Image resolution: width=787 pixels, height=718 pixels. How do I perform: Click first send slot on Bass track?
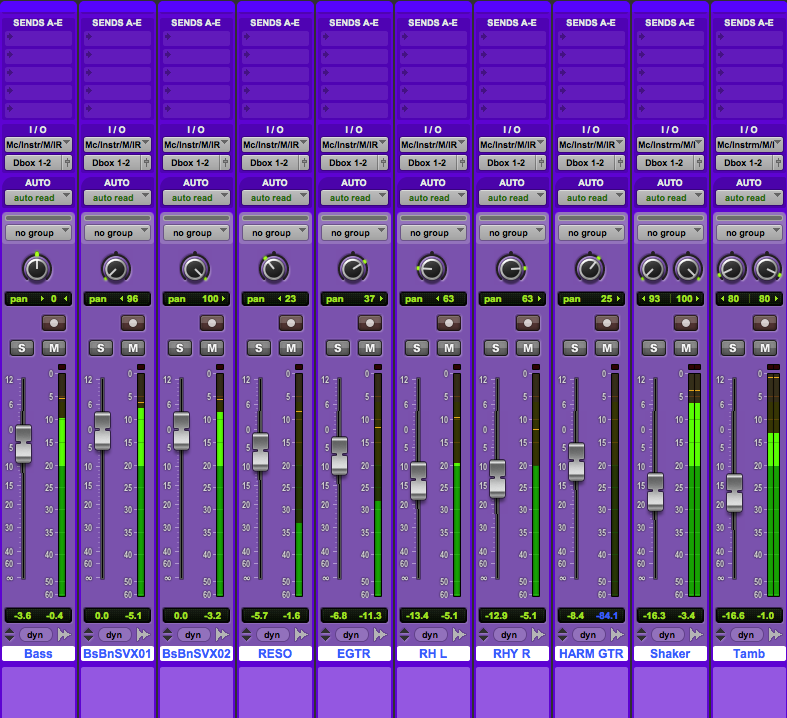tap(38, 39)
